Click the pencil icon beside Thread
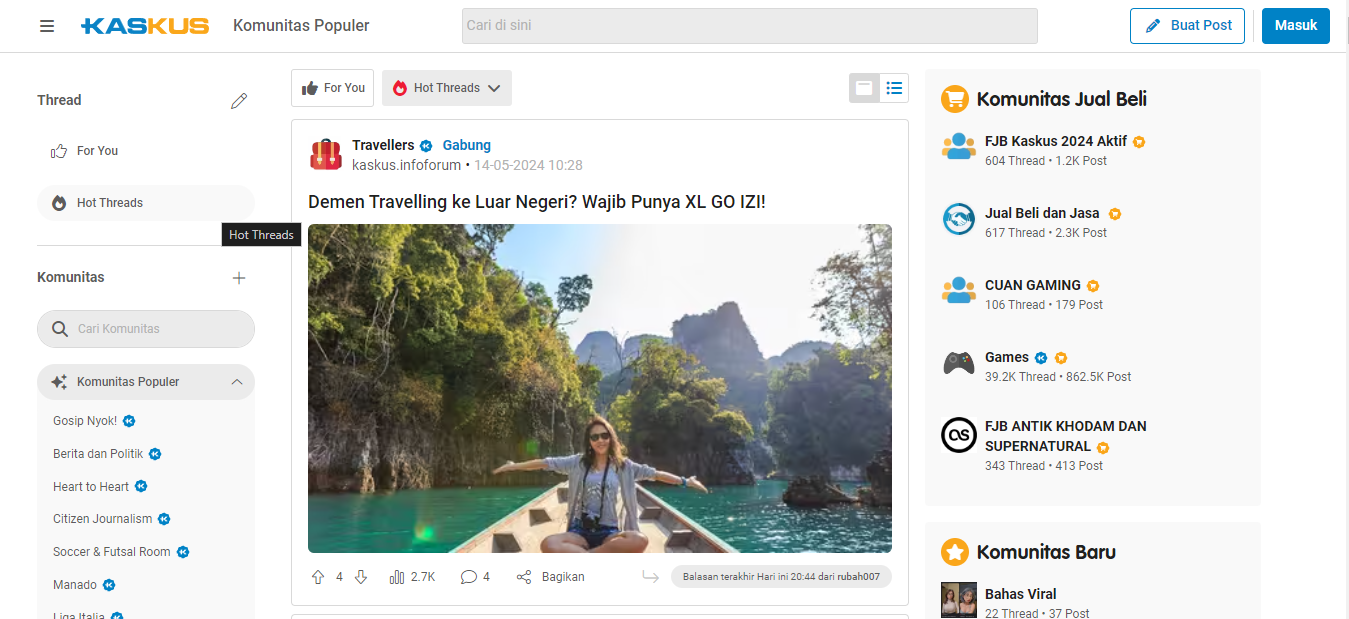This screenshot has width=1349, height=619. pos(238,100)
